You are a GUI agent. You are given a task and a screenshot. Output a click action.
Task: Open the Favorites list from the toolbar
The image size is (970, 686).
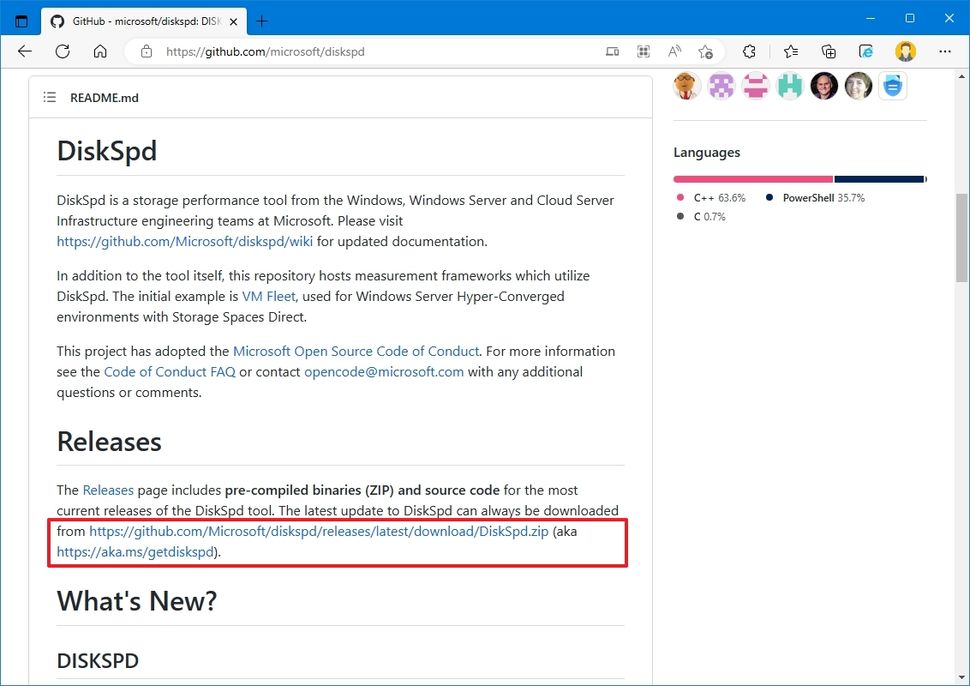789,50
